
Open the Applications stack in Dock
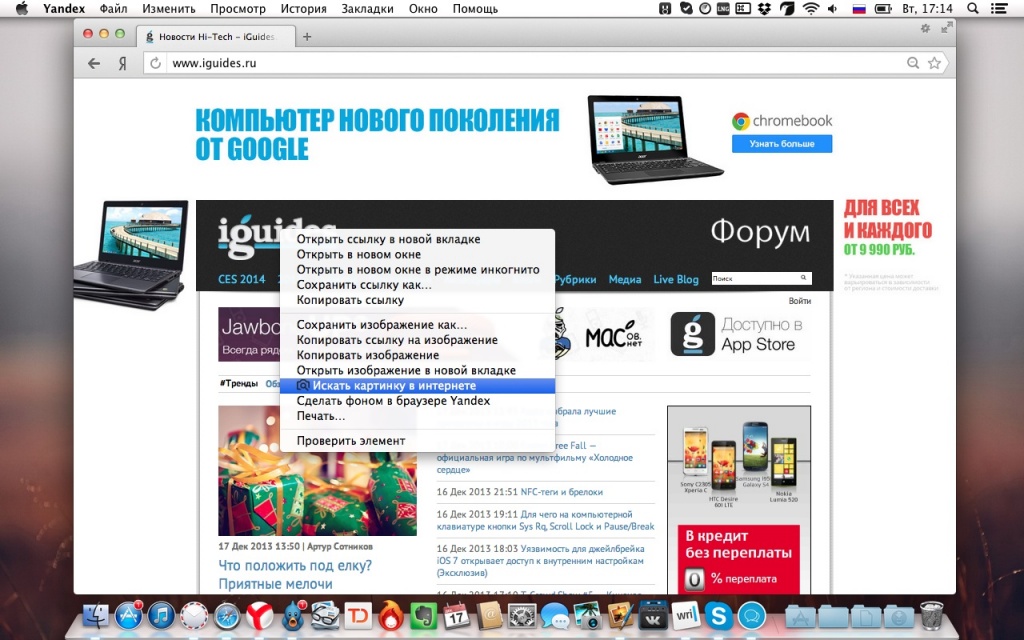point(800,616)
